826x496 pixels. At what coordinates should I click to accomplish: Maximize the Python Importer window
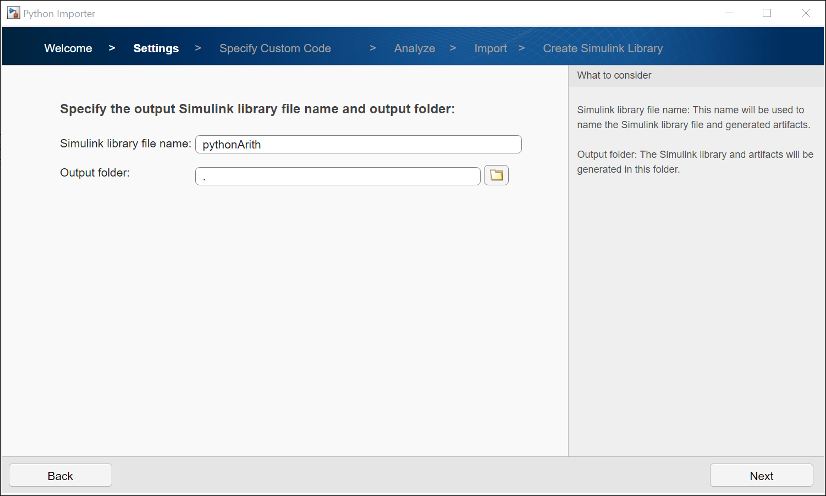[767, 13]
